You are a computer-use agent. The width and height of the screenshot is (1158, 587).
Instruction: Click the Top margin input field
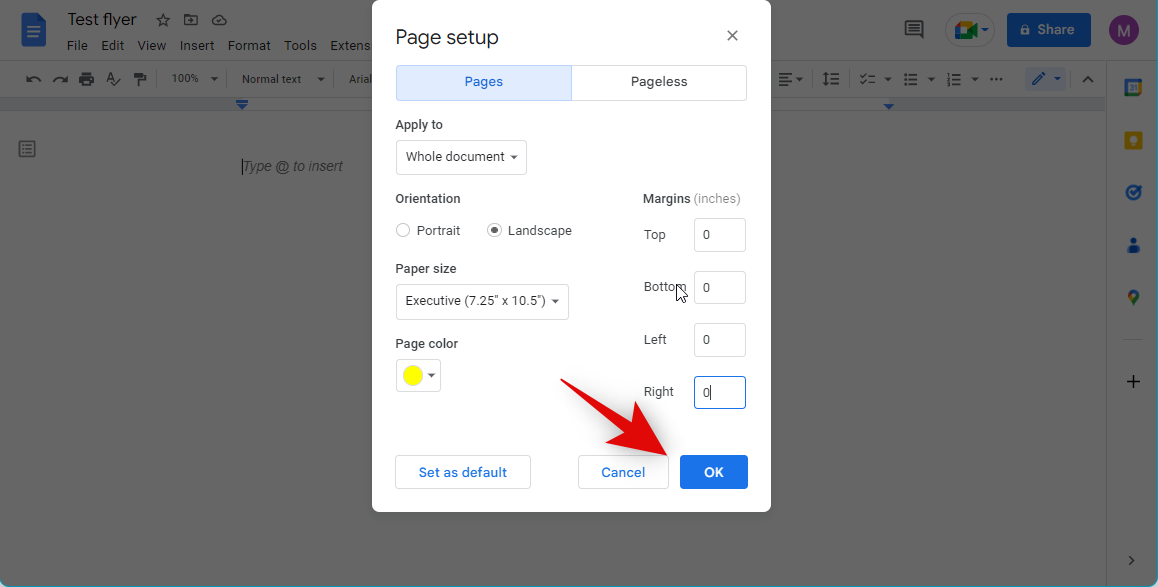click(x=719, y=235)
